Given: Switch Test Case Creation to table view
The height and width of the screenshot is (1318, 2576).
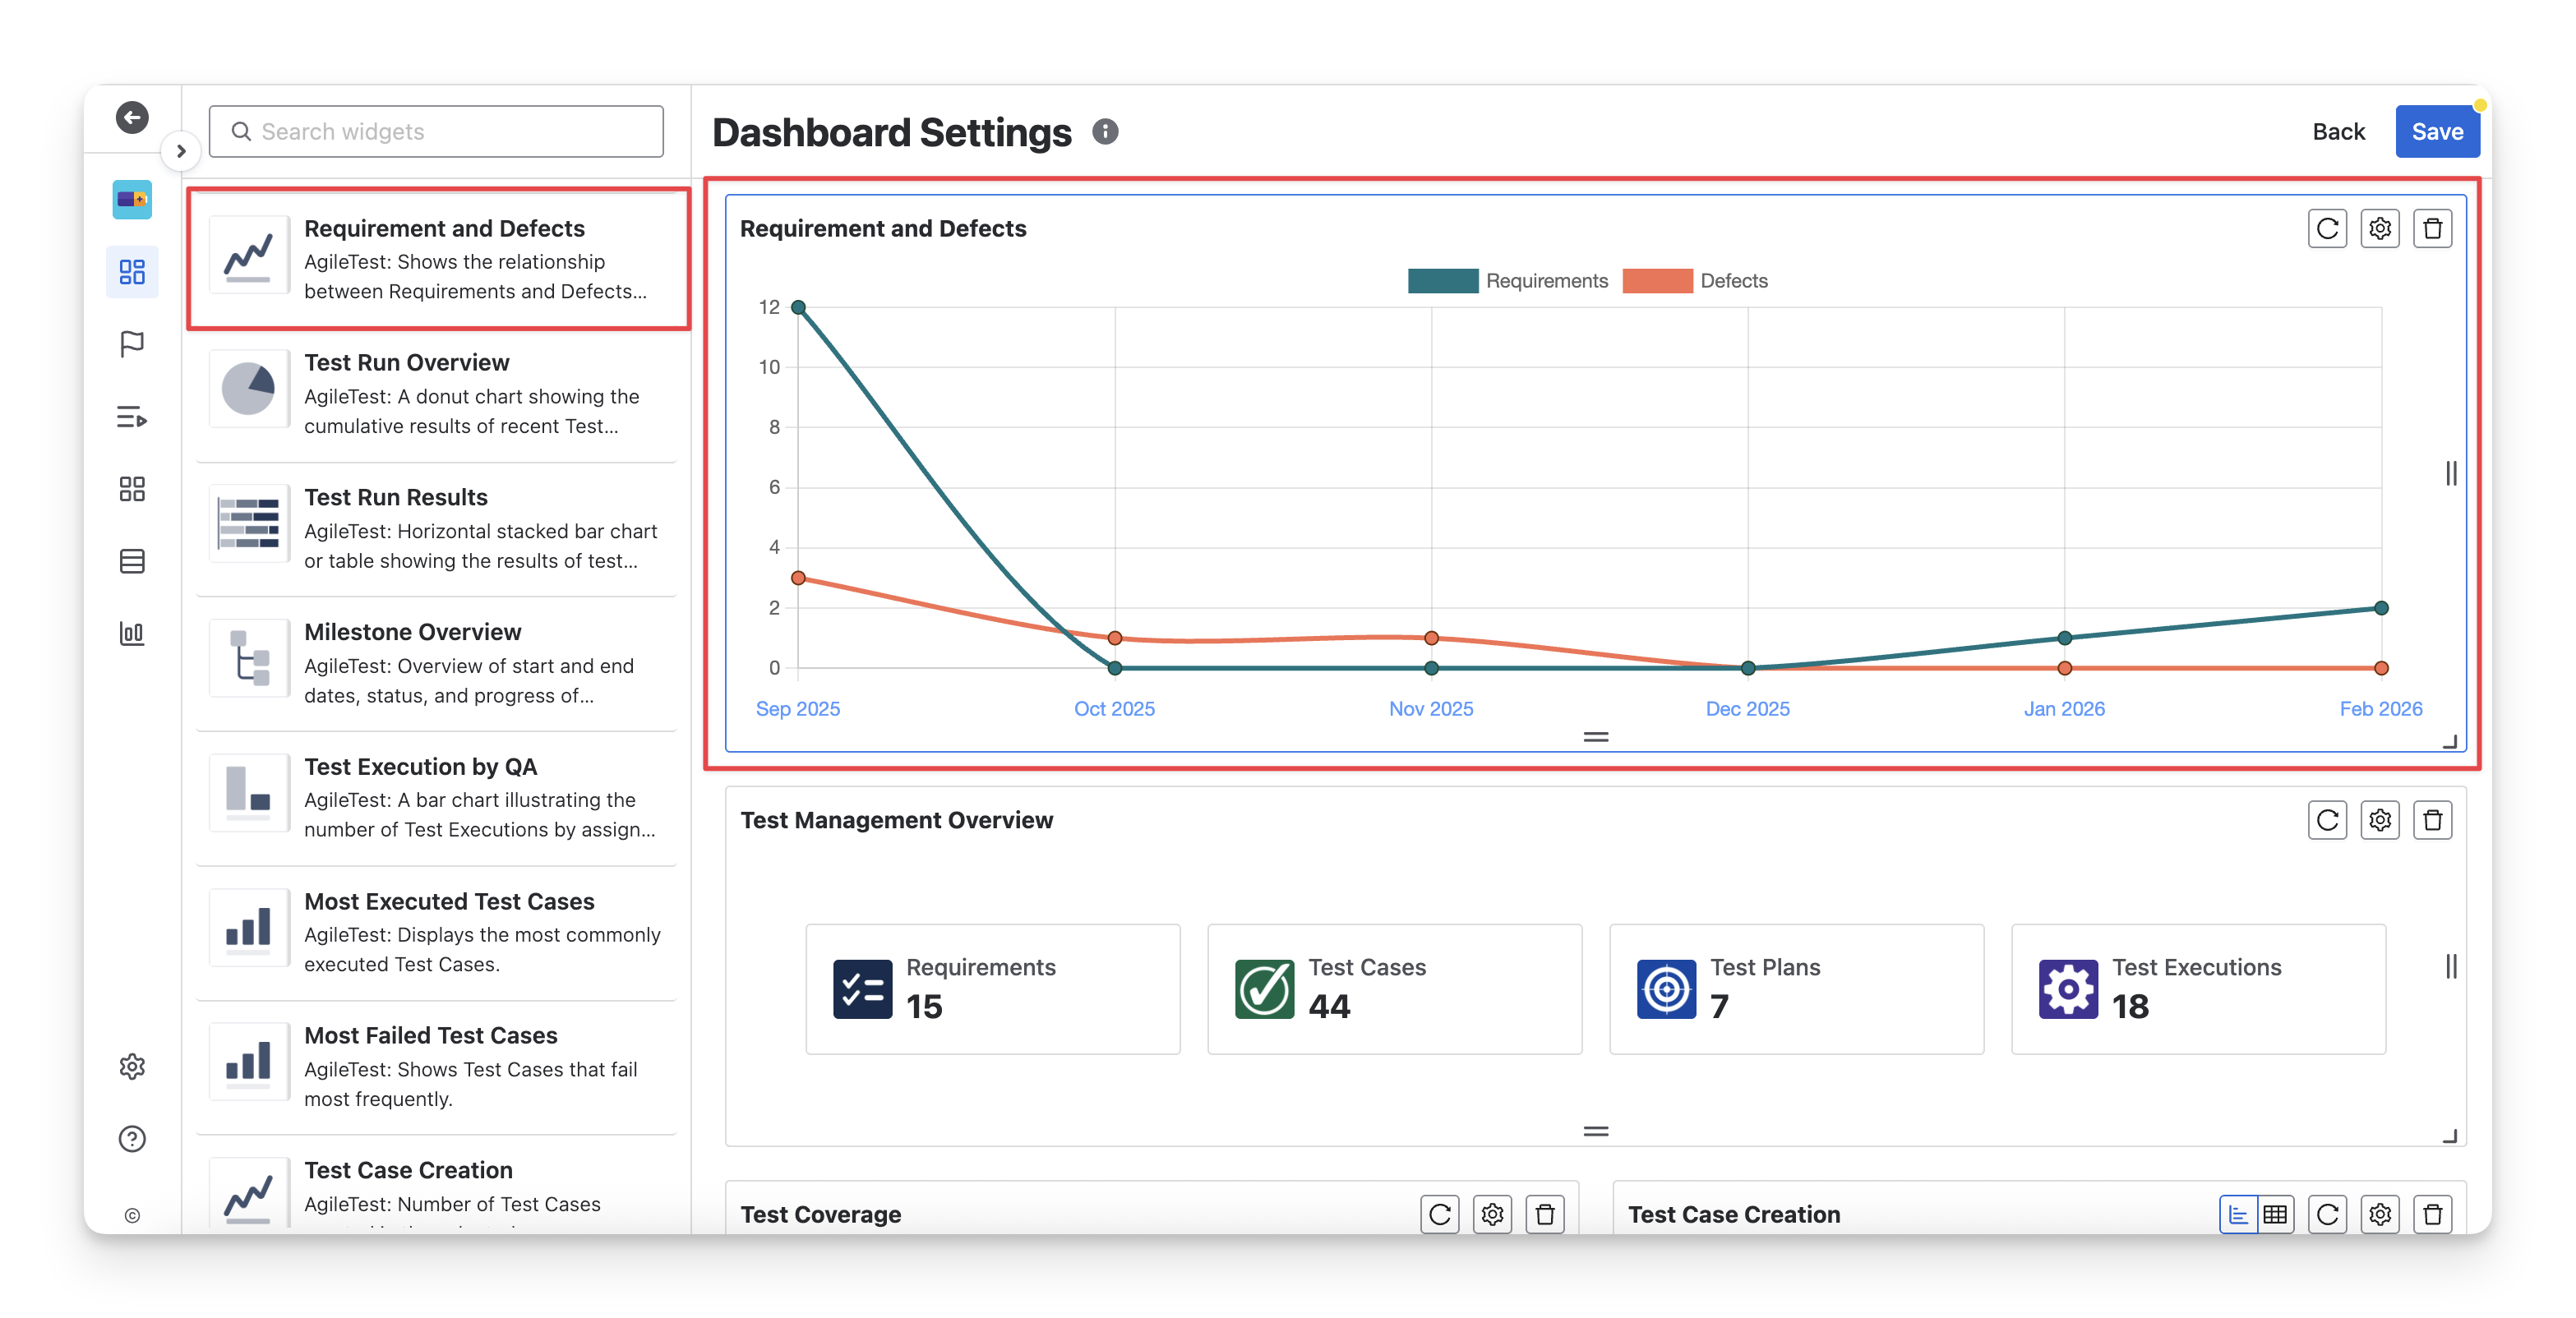Looking at the screenshot, I should (x=2275, y=1214).
